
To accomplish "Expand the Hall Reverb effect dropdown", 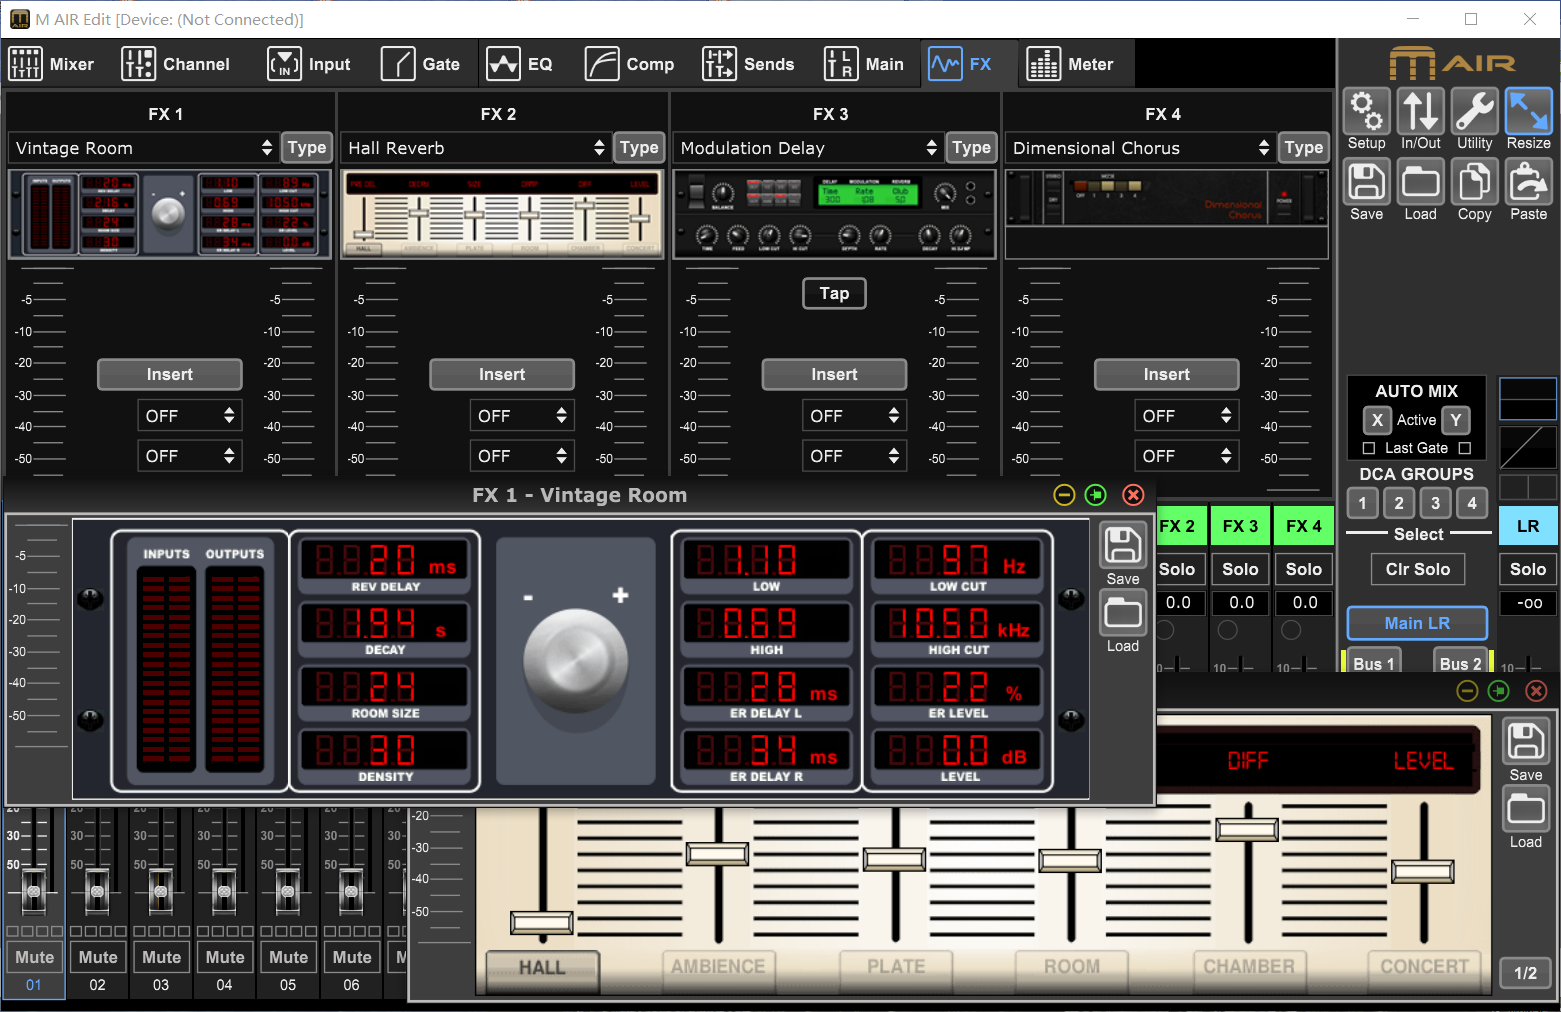I will point(475,148).
